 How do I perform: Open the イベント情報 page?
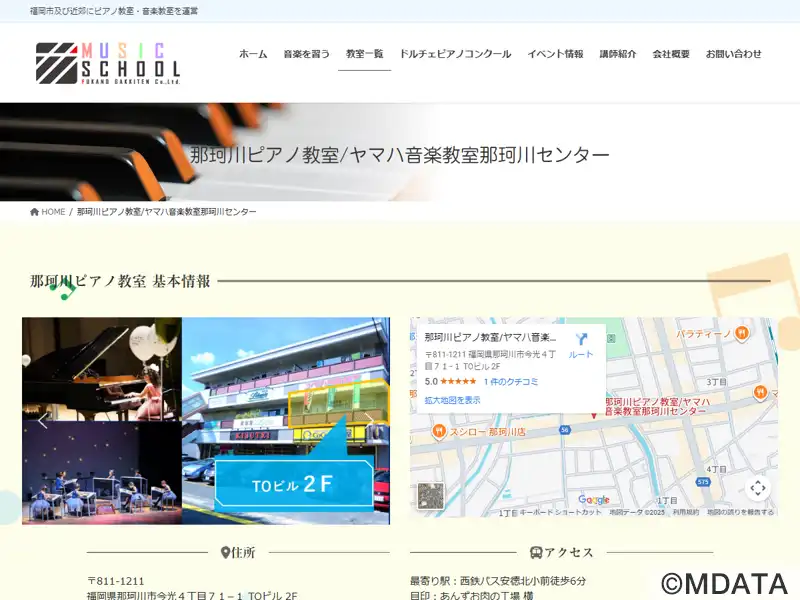pyautogui.click(x=555, y=54)
